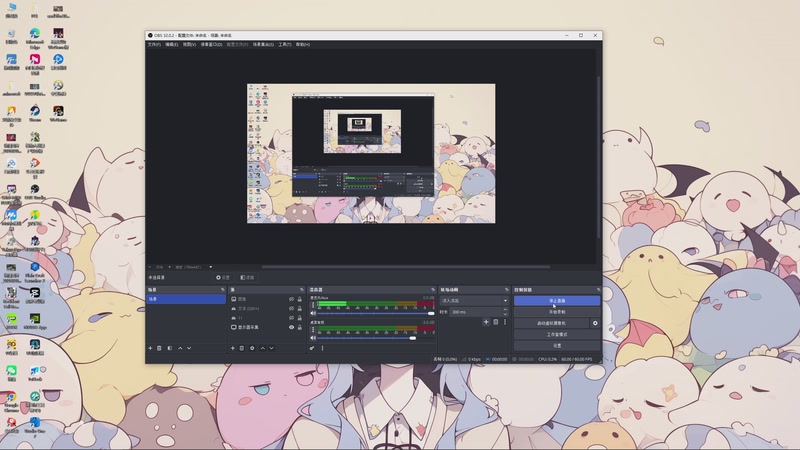Move the source up with the 来源 panel up arrow
Screen dimensions: 800x450
(x=263, y=348)
